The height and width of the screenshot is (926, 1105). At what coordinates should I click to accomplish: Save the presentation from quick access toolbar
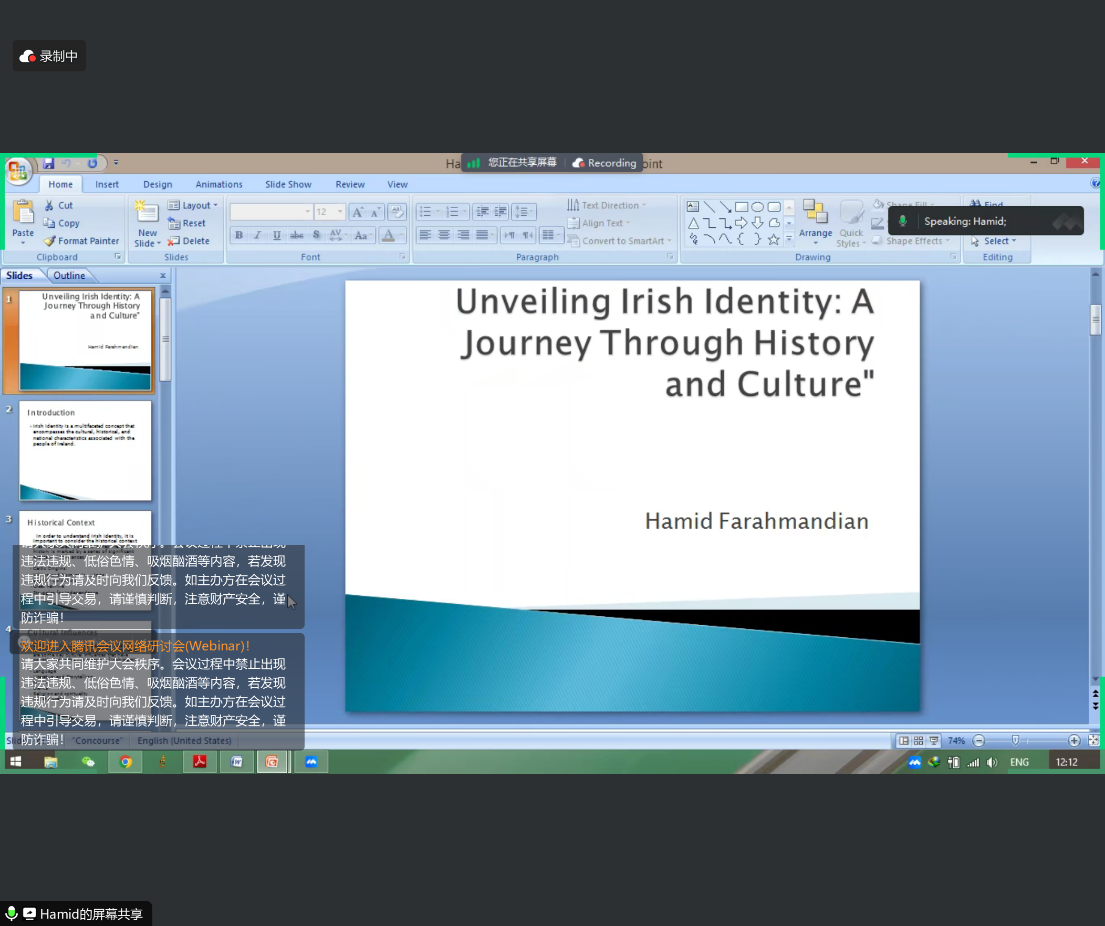pyautogui.click(x=48, y=163)
